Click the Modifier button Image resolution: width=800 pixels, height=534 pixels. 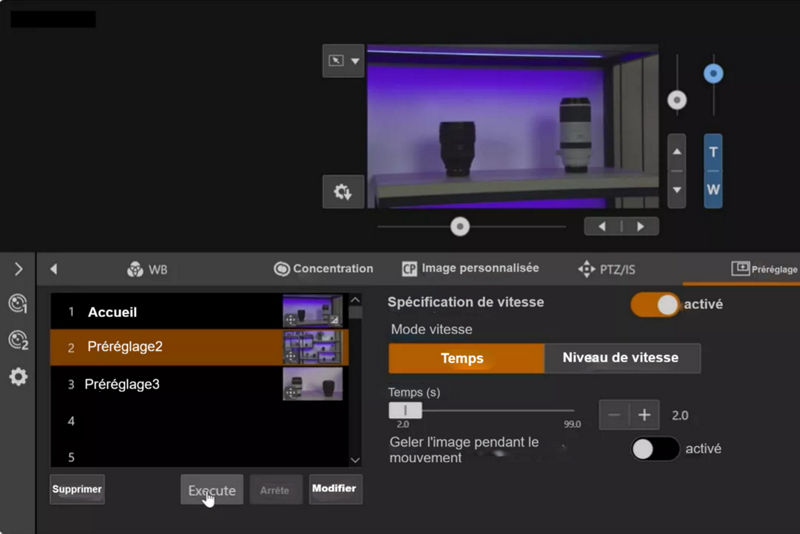(x=335, y=489)
